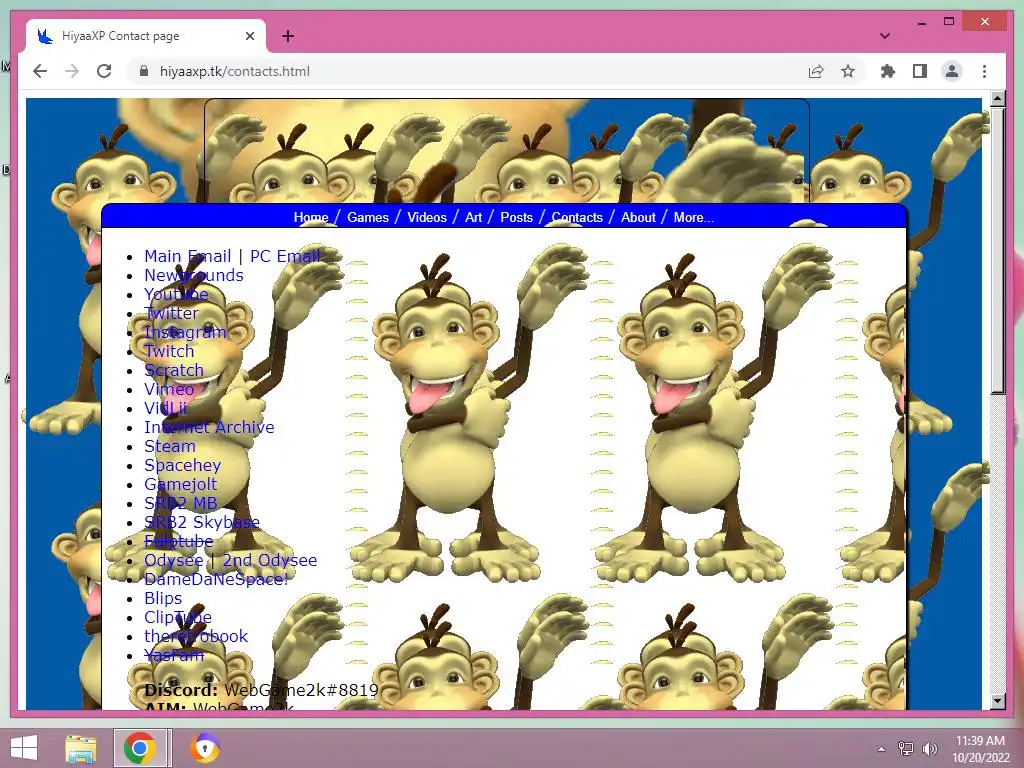
Task: Expand the tab search chevron
Action: (x=885, y=36)
